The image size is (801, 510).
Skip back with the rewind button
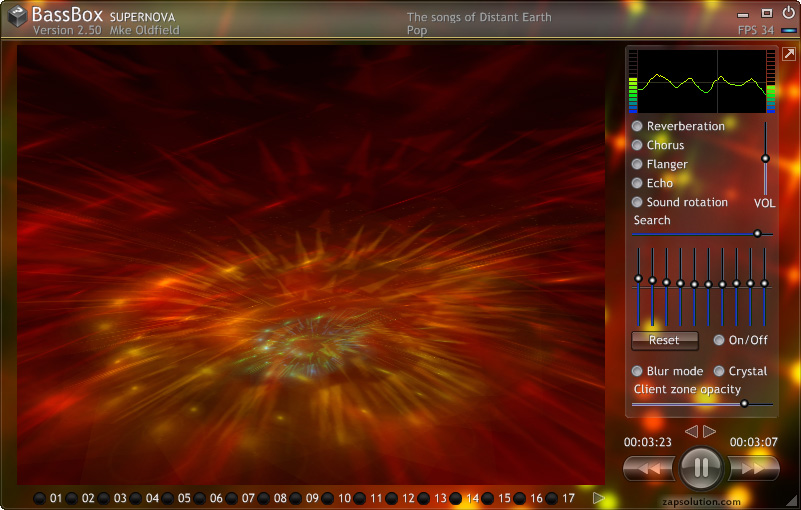[650, 468]
